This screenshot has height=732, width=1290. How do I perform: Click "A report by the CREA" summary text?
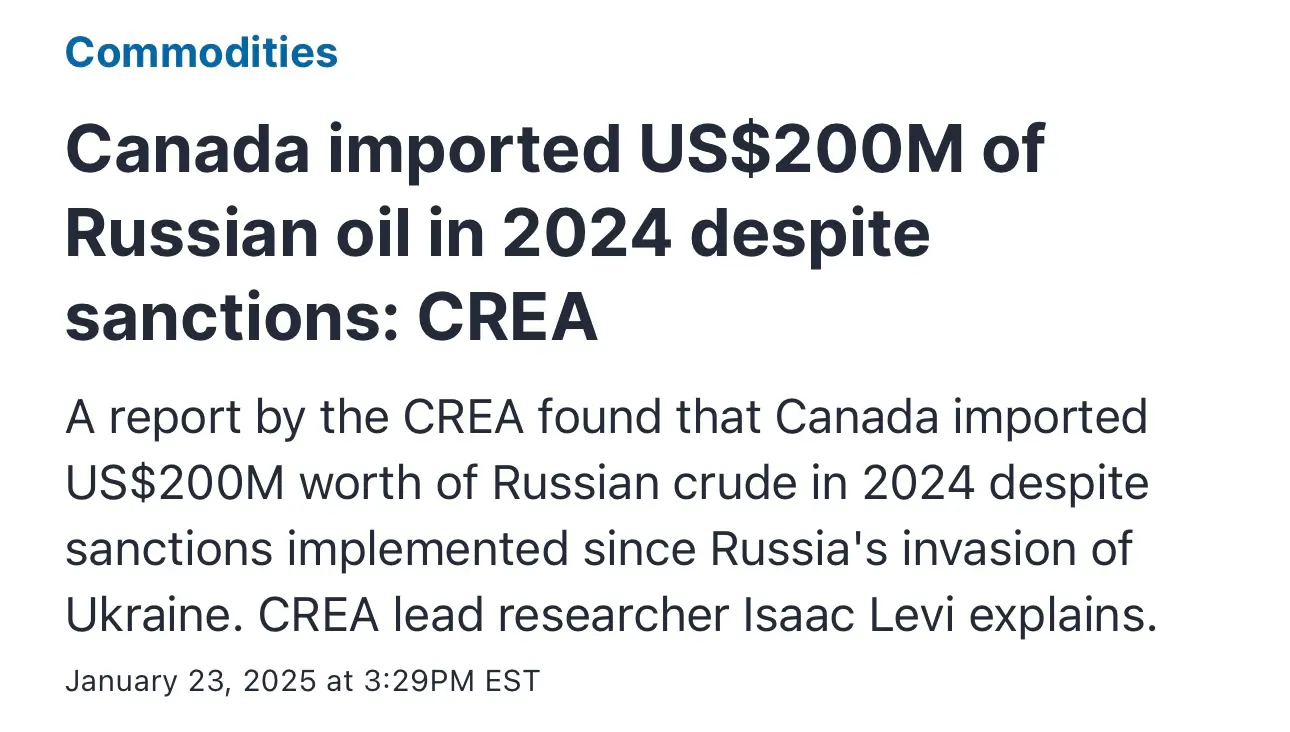296,418
